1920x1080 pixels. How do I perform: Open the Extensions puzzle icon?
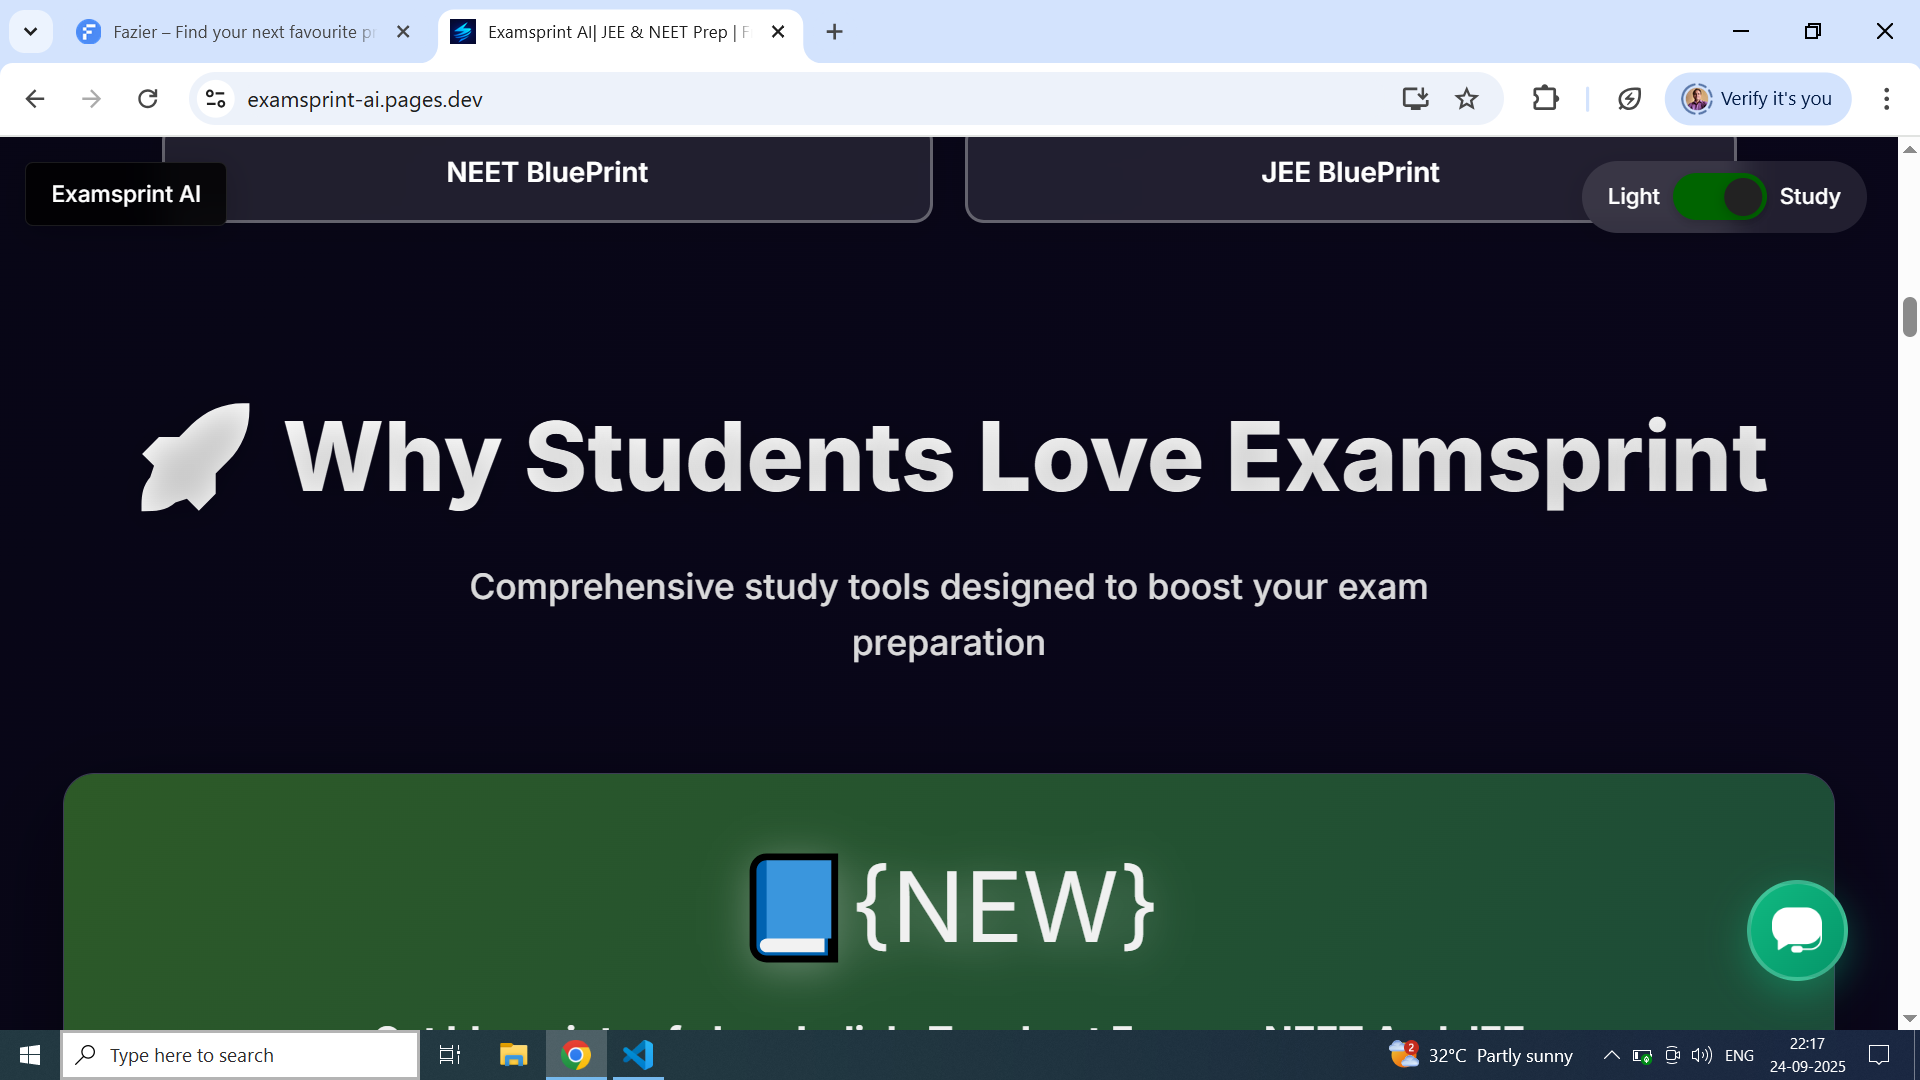(x=1545, y=99)
